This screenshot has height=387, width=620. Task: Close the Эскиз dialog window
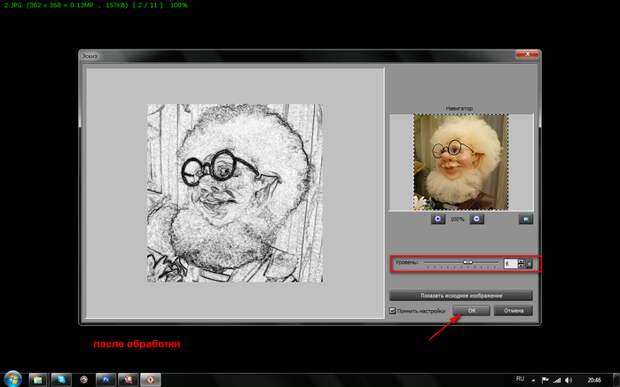(x=527, y=55)
